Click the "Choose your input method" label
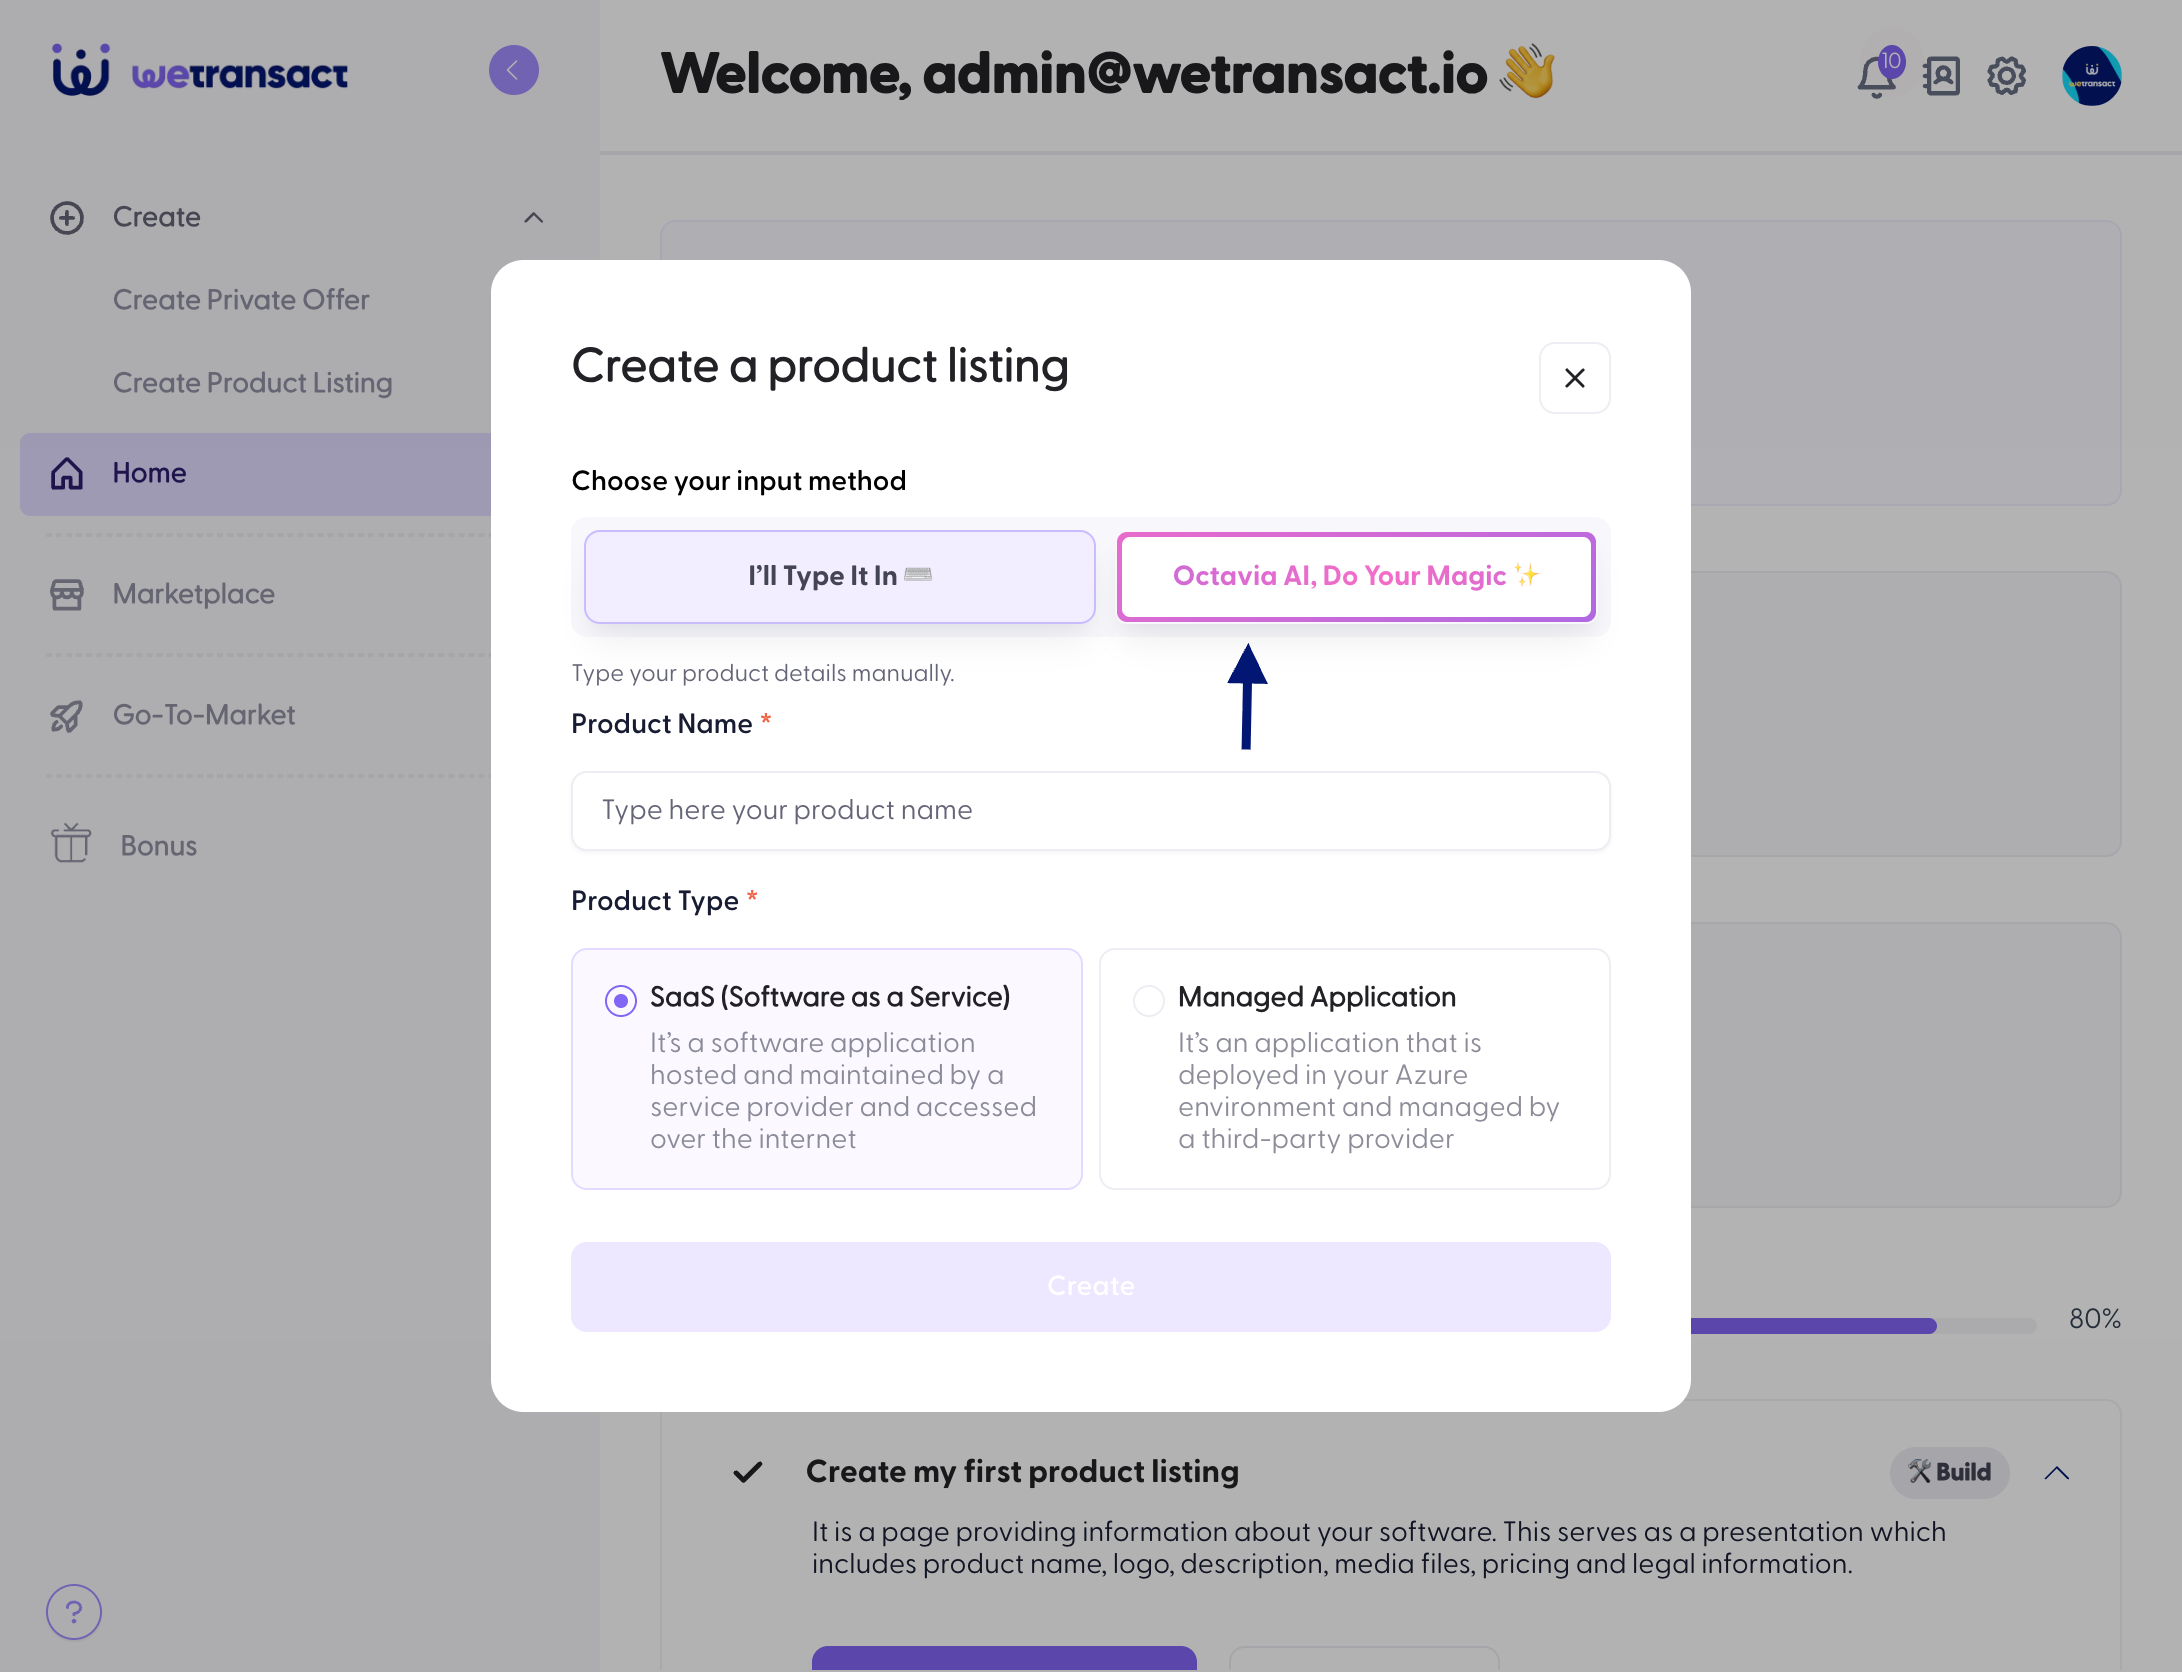This screenshot has width=2182, height=1672. 739,481
